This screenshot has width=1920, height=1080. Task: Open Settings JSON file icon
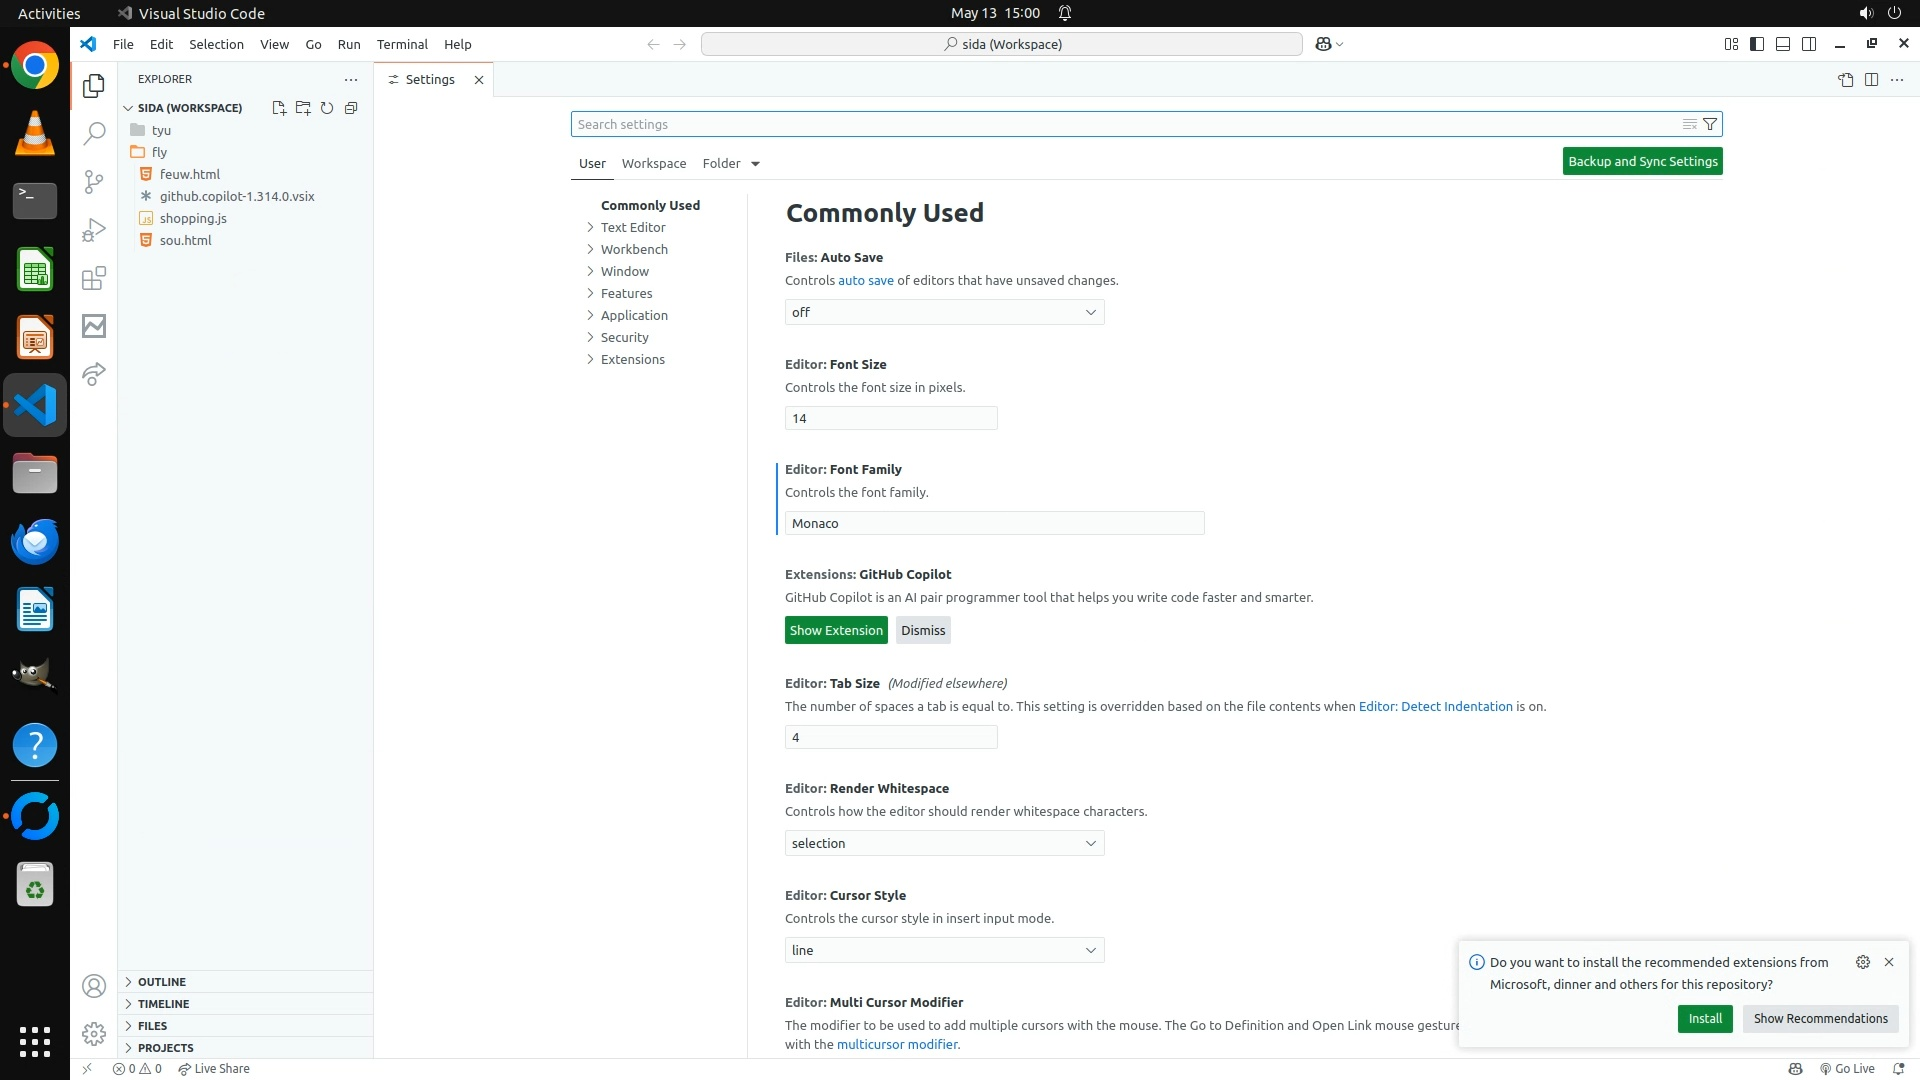pos(1845,80)
